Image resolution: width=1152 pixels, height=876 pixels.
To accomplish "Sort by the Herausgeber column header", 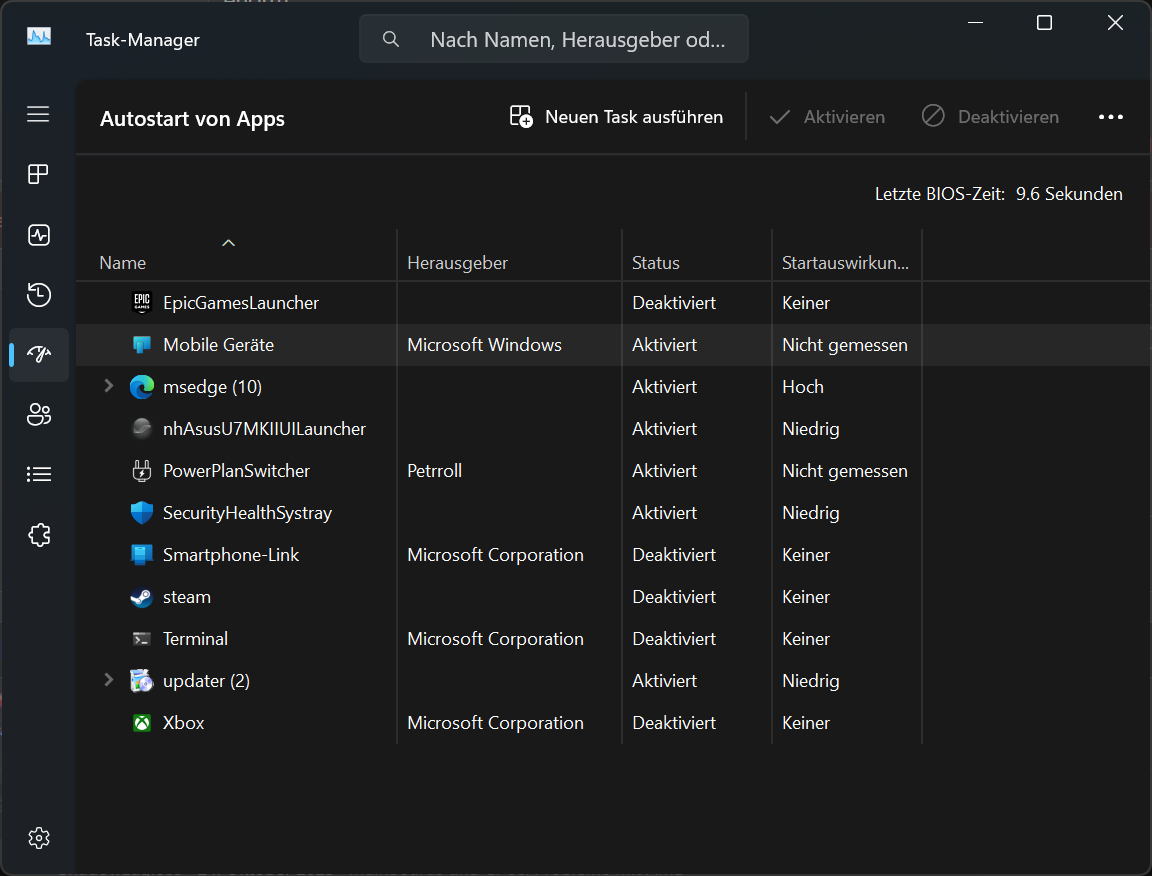I will pos(458,263).
